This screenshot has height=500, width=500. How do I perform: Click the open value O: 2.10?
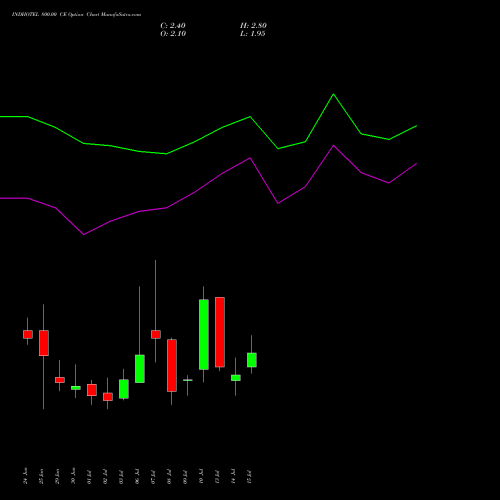click(x=173, y=34)
